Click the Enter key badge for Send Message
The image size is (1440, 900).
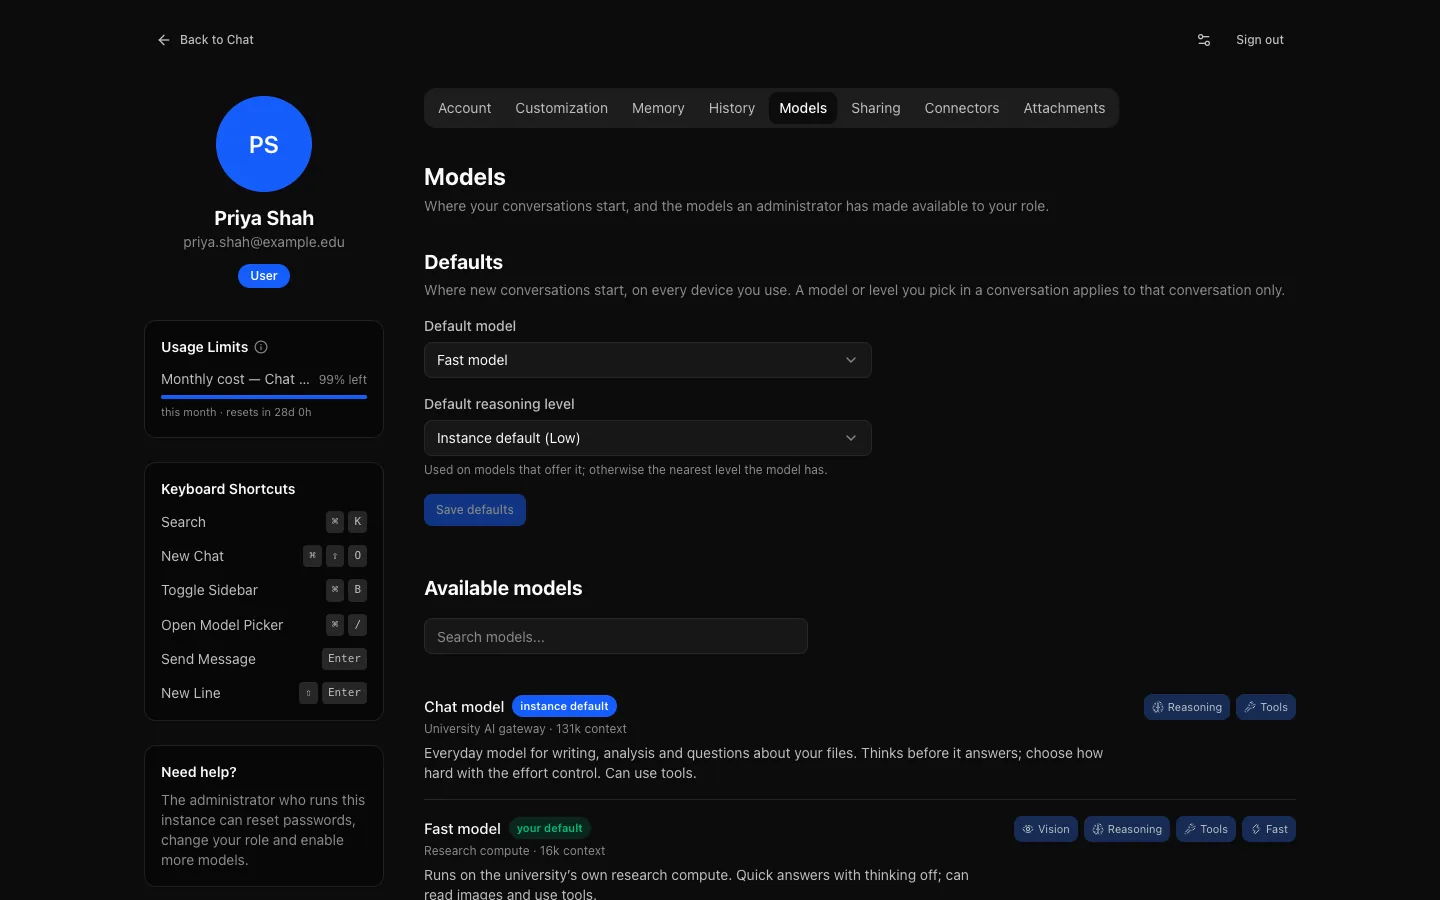[x=344, y=659]
